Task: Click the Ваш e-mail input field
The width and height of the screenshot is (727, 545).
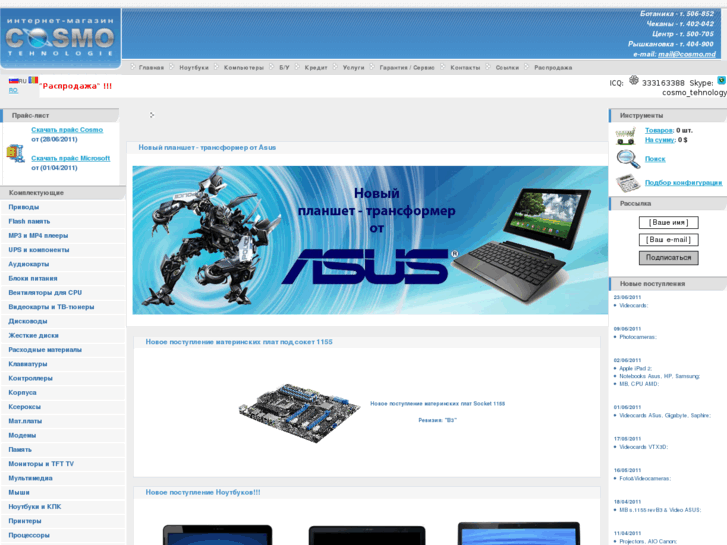Action: click(668, 240)
